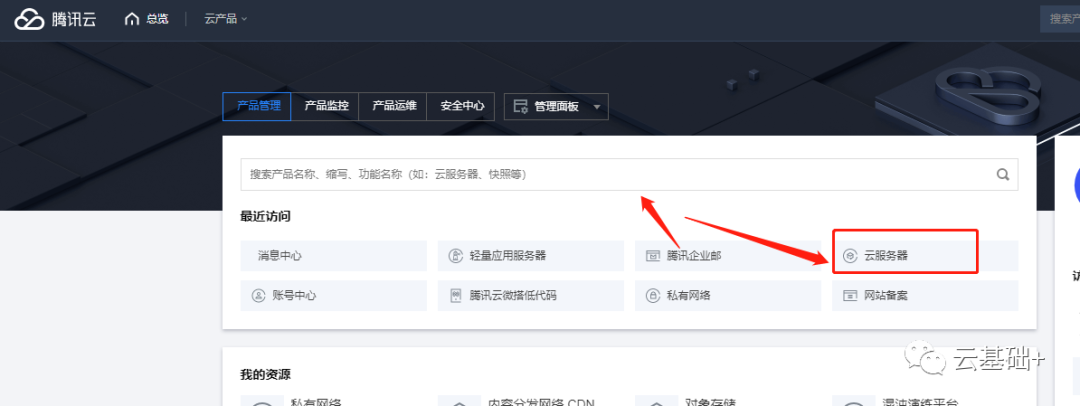
Task: Open 私有网络 recent shortcut
Action: pyautogui.click(x=728, y=296)
